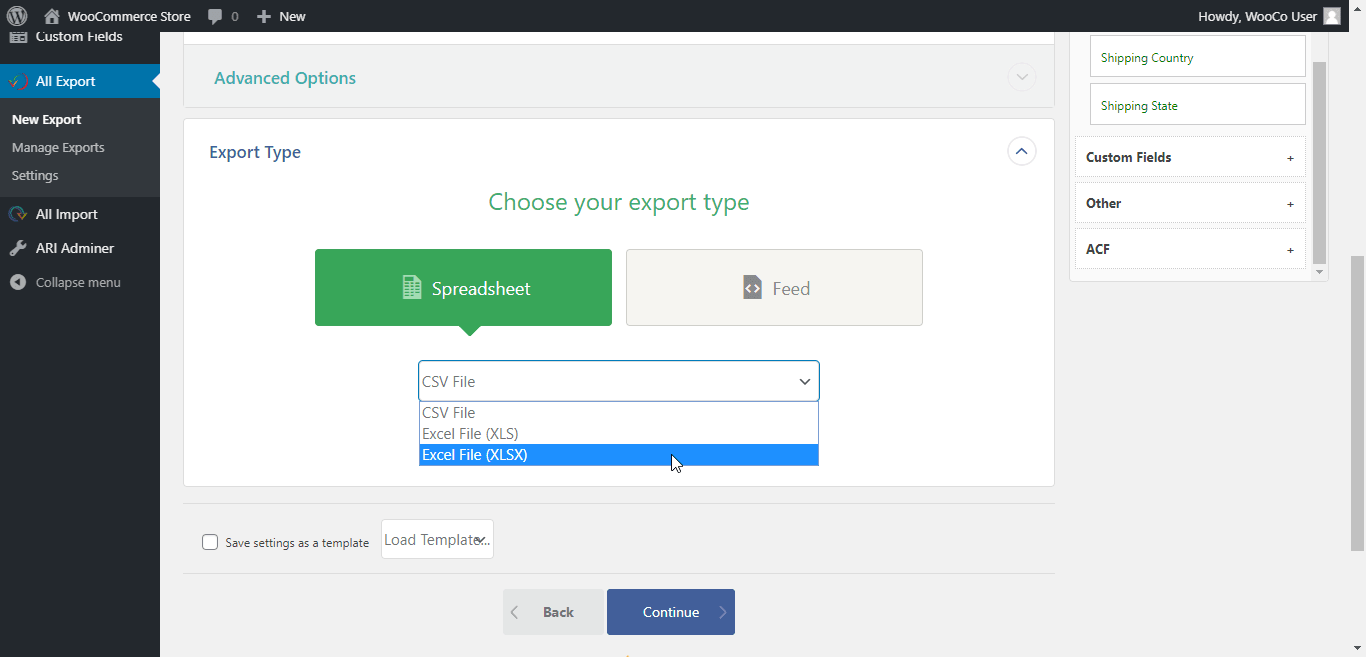Open All Export Settings submenu
Screen dimensions: 1366x657
click(x=35, y=175)
